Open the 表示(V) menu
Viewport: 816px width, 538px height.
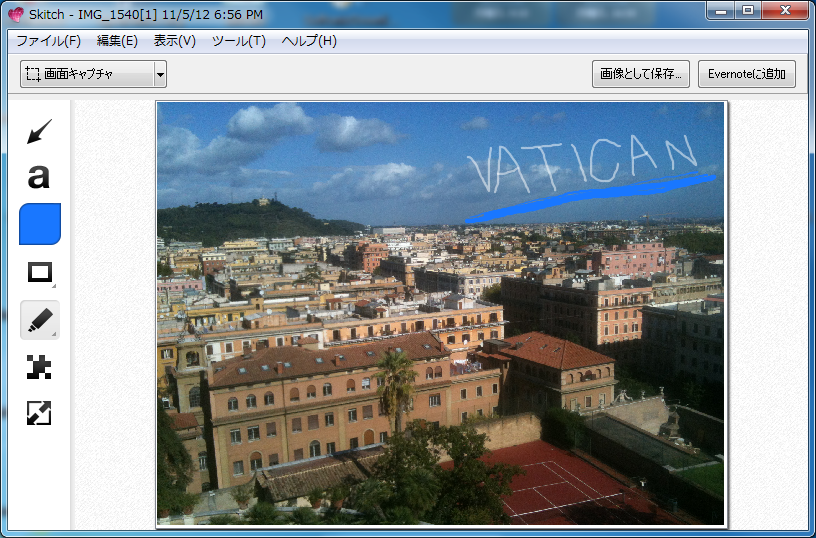coord(174,41)
